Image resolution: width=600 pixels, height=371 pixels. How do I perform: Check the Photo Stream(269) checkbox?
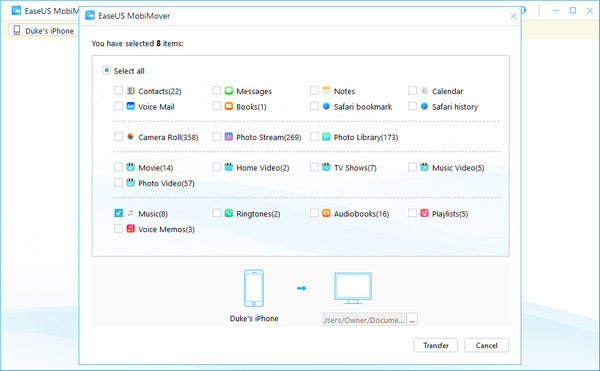217,137
